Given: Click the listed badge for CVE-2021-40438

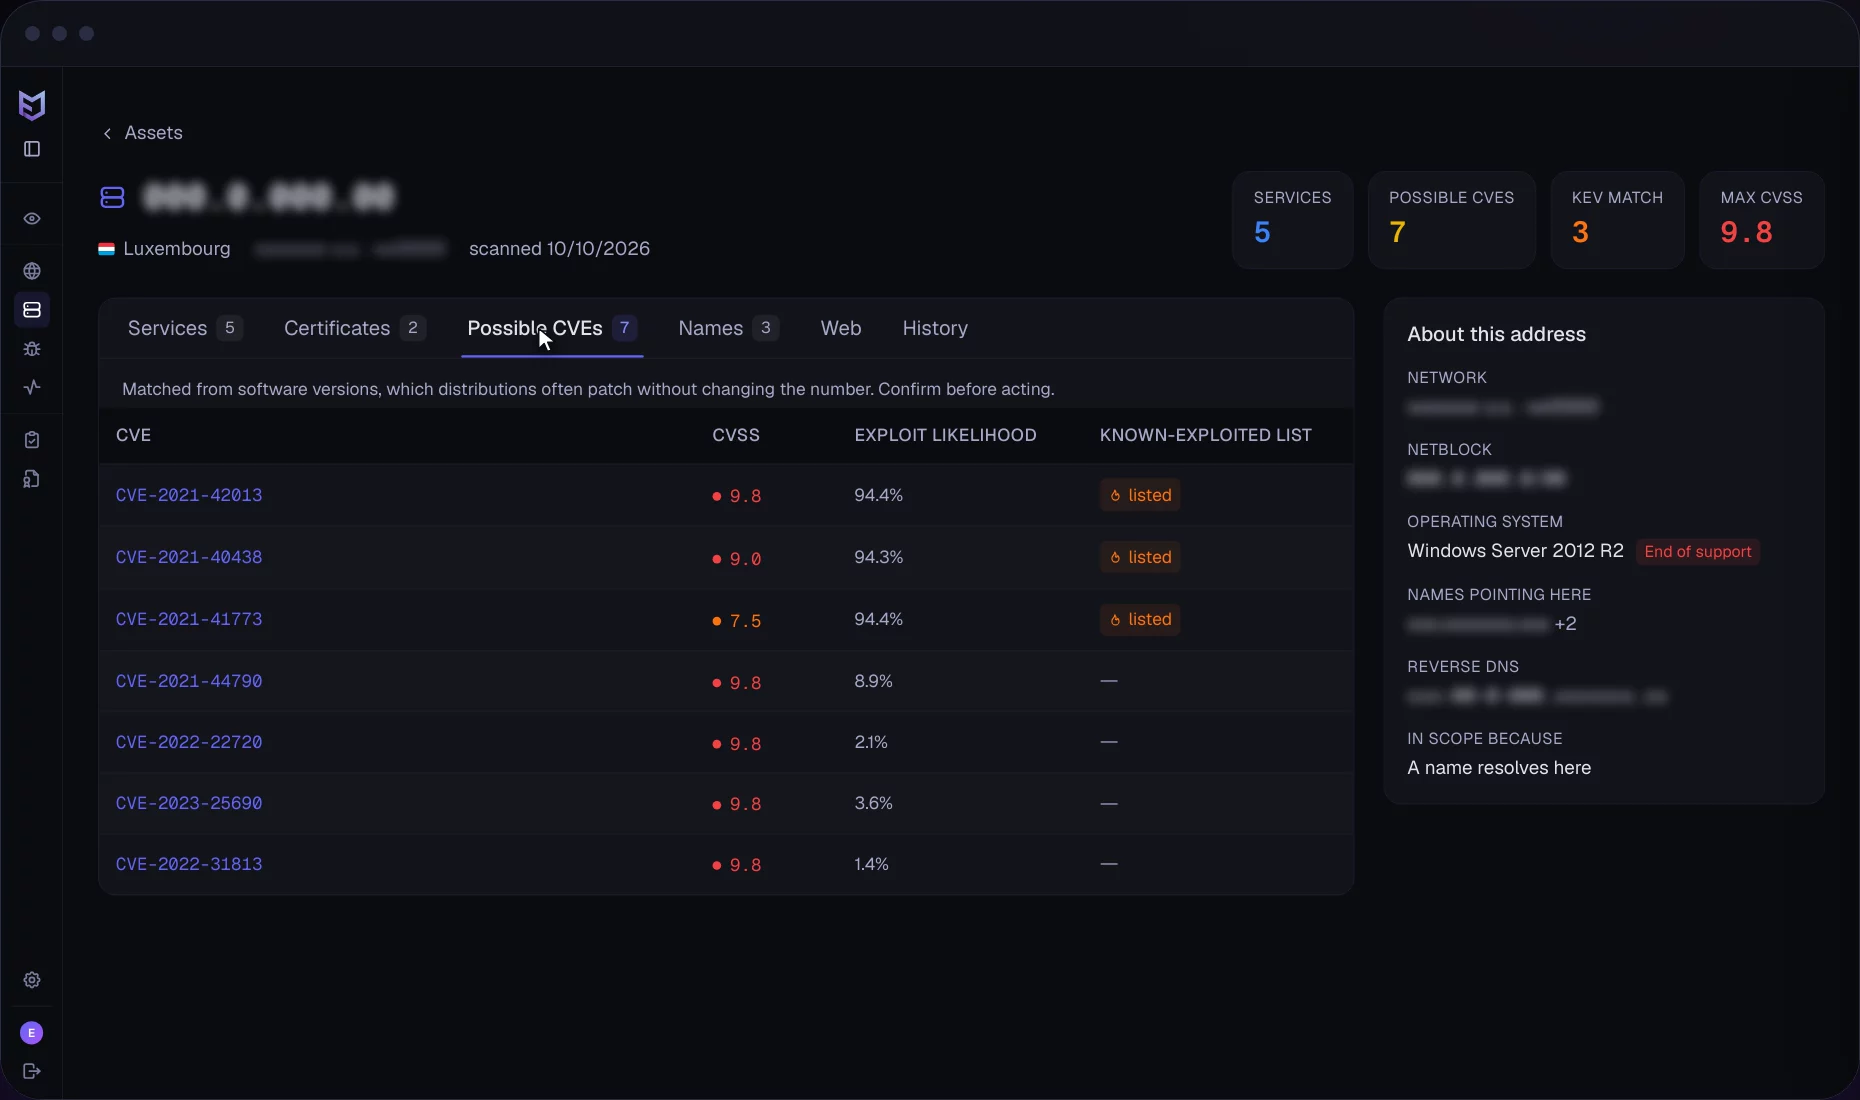Looking at the screenshot, I should pyautogui.click(x=1140, y=557).
